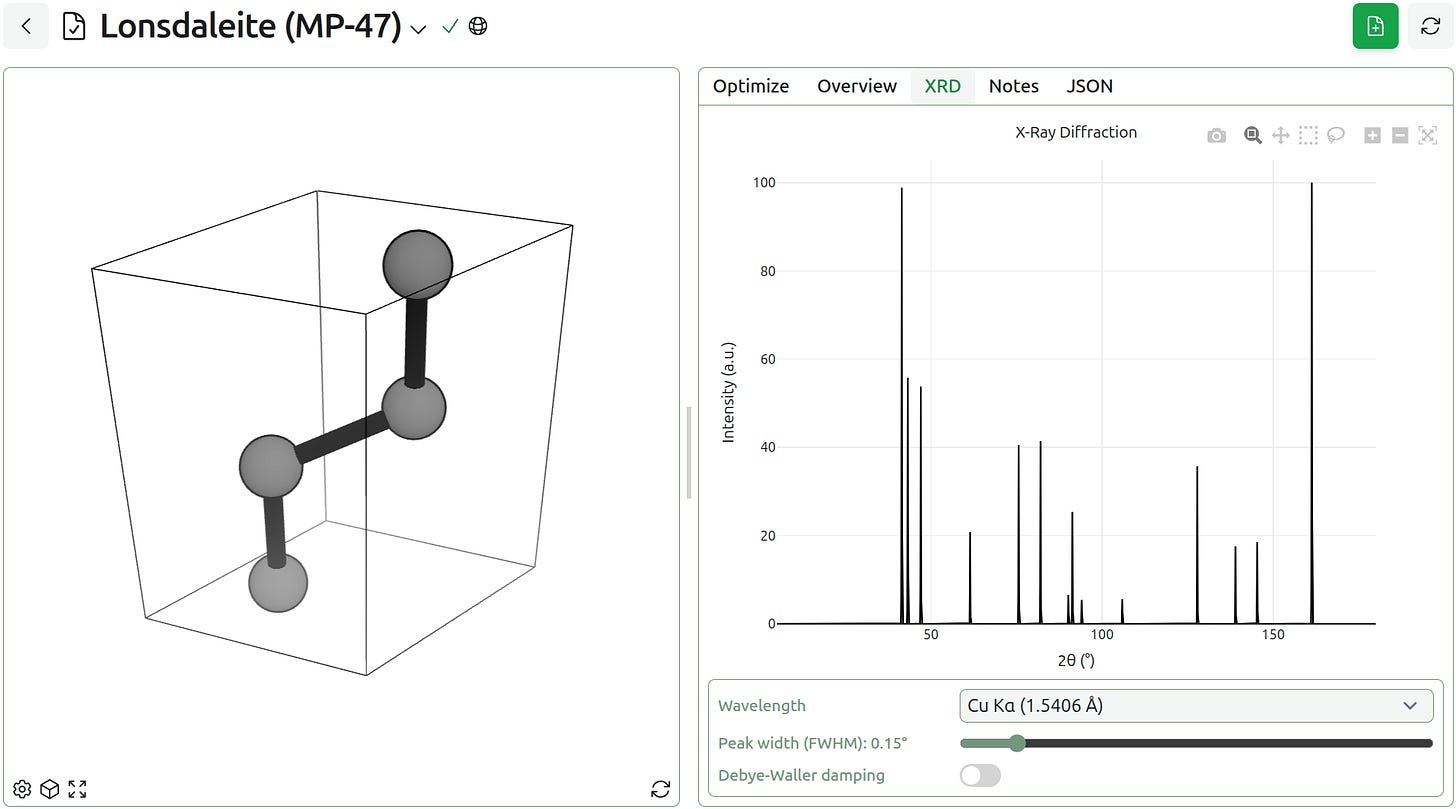Zoom in the plot with the plus icon
Screen dimensions: 1456x809
click(x=1372, y=135)
